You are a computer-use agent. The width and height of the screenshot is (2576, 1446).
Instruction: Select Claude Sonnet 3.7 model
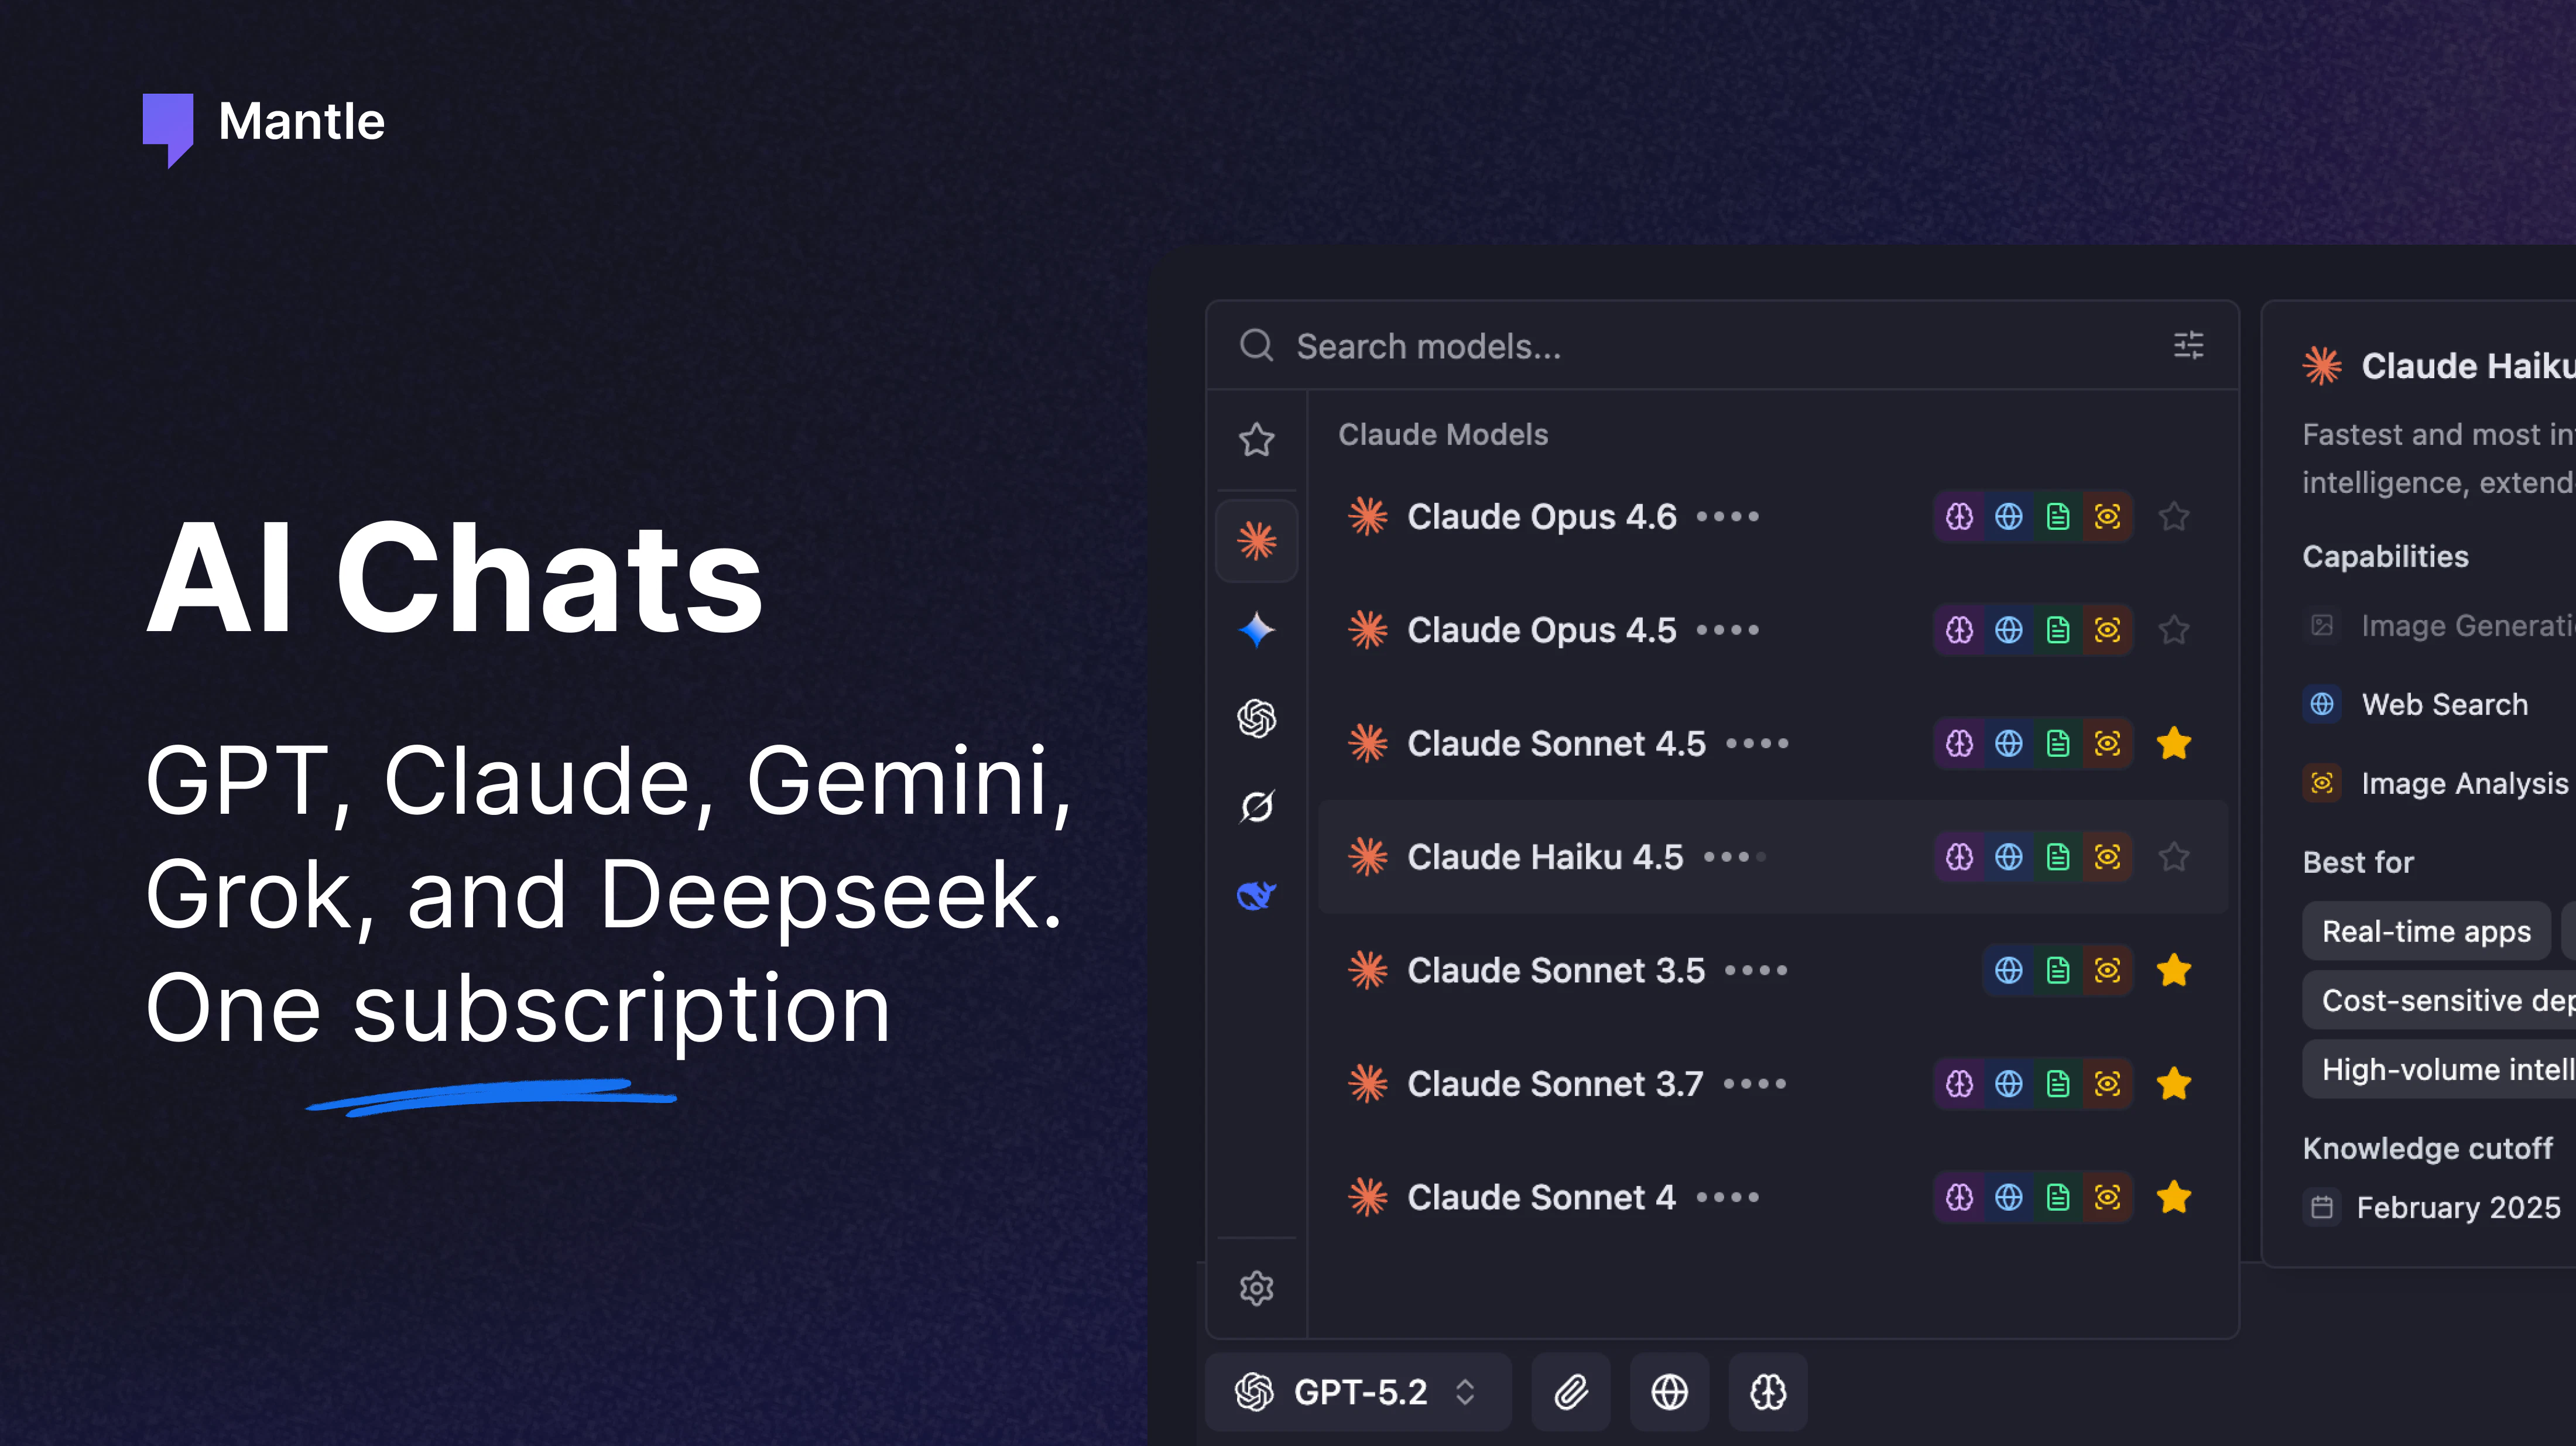tap(1772, 1084)
